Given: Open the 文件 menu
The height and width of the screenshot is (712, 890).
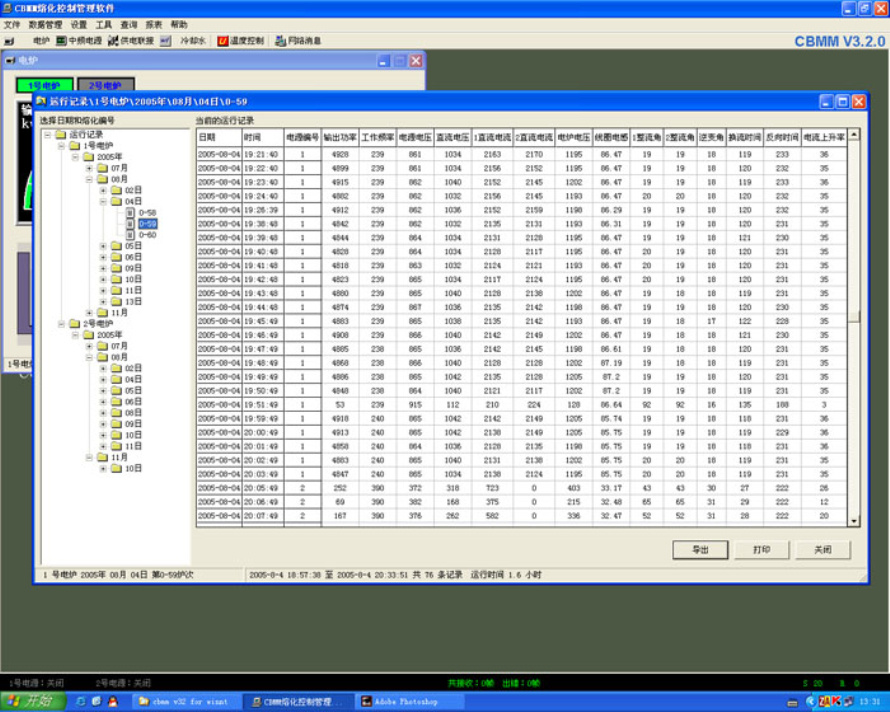Looking at the screenshot, I should coord(12,24).
